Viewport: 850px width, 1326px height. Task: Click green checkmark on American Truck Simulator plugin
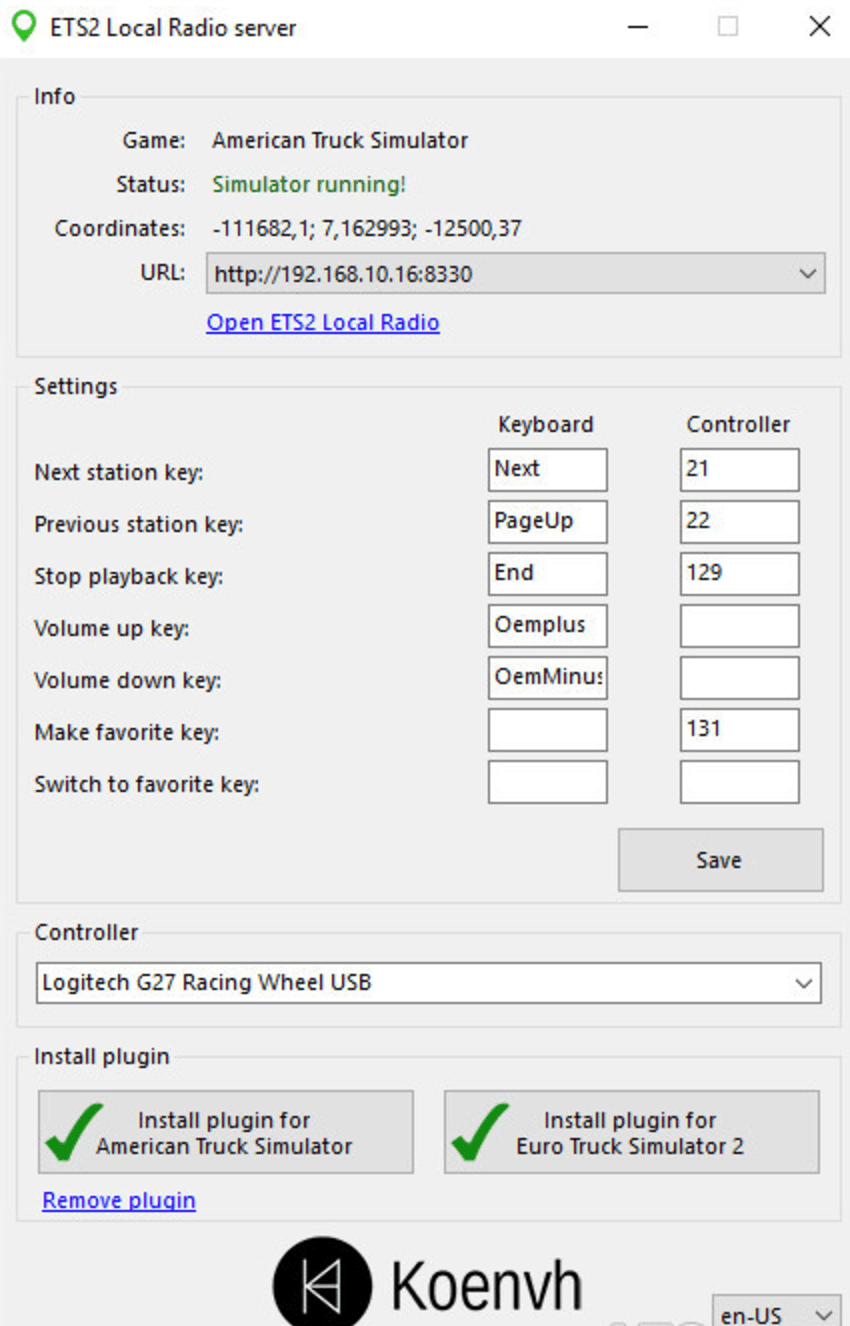(x=75, y=1132)
